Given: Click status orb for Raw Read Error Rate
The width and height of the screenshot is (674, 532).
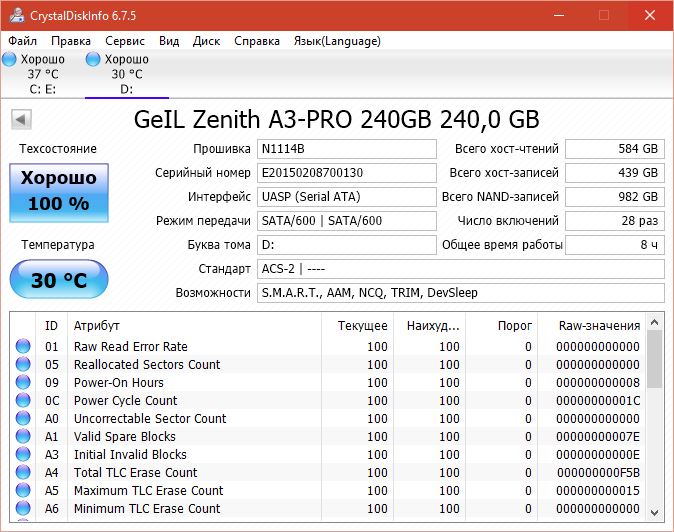Looking at the screenshot, I should 23,346.
